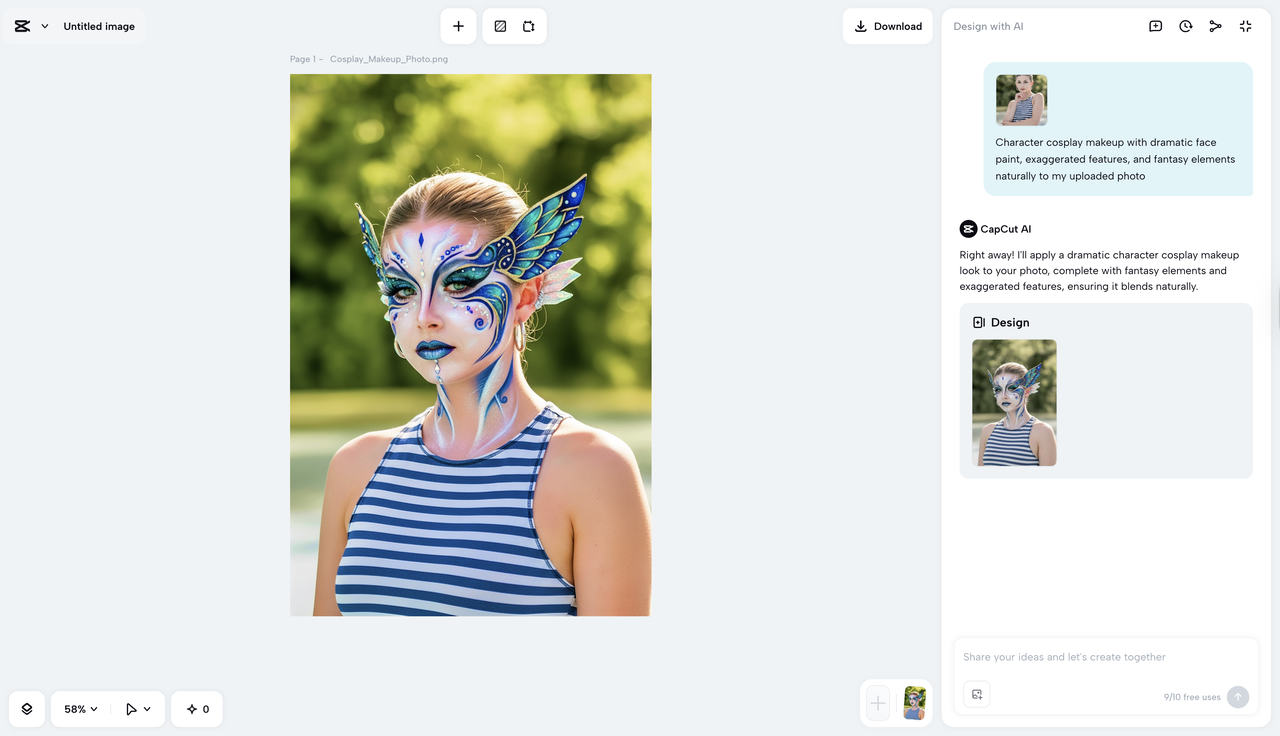Collapse the Design with AI panel
This screenshot has width=1280, height=736.
[x=1245, y=26]
